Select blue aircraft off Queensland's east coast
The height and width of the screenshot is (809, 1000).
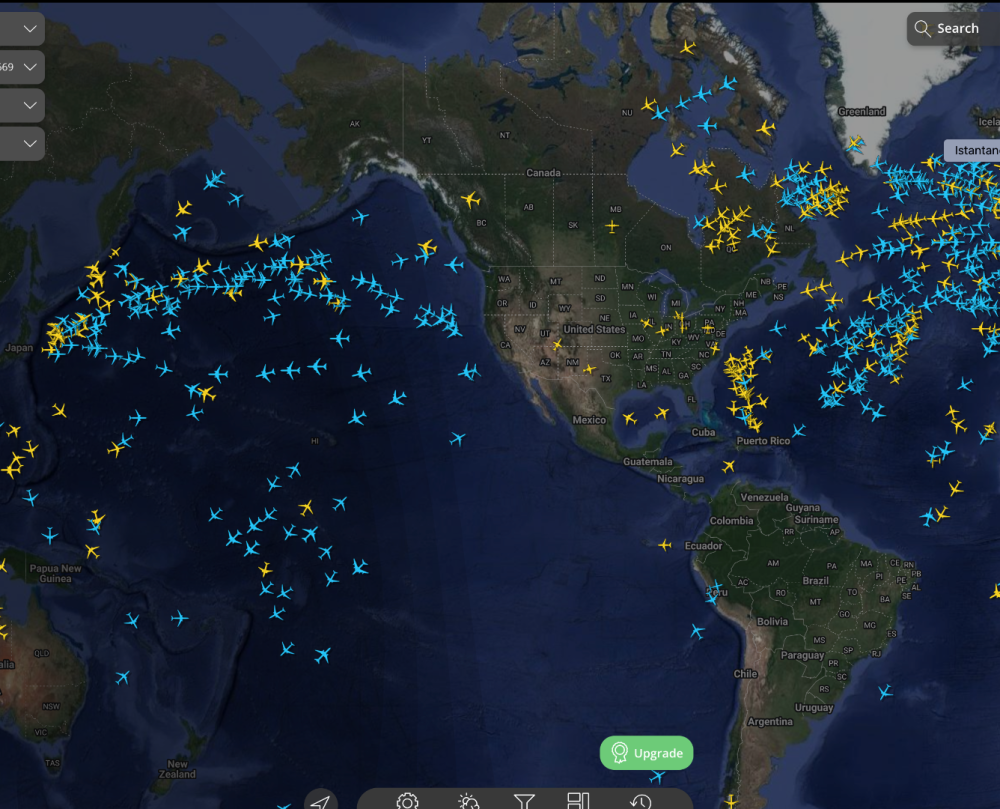pyautogui.click(x=123, y=677)
